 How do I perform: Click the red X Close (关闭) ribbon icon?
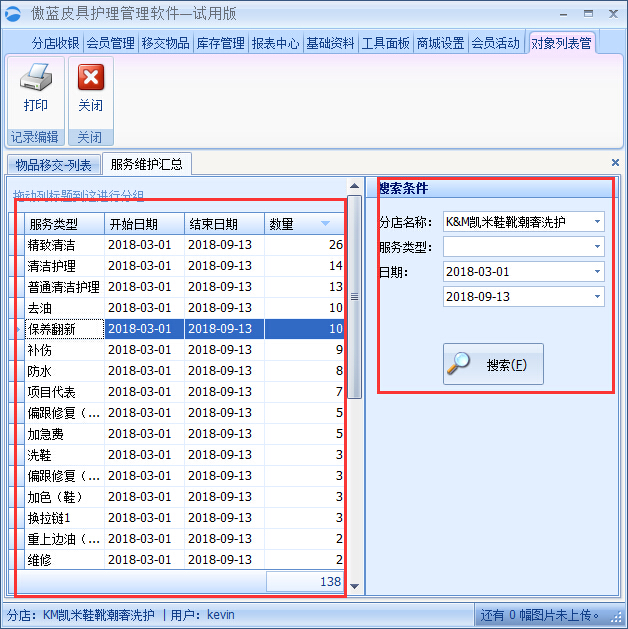pos(90,78)
